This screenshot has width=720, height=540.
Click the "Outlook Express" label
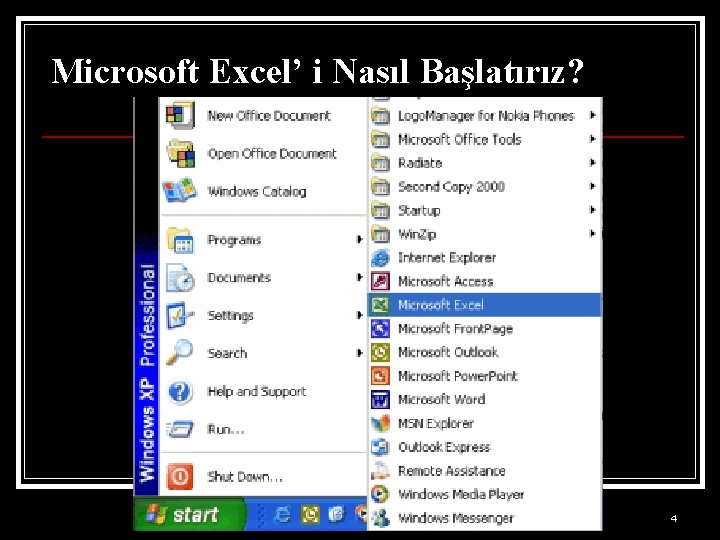pos(444,447)
